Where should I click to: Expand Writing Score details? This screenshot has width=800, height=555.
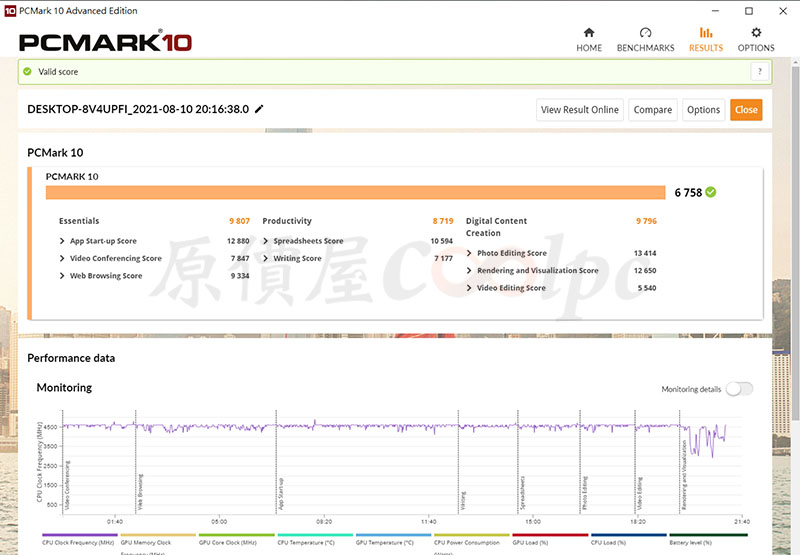pos(265,258)
